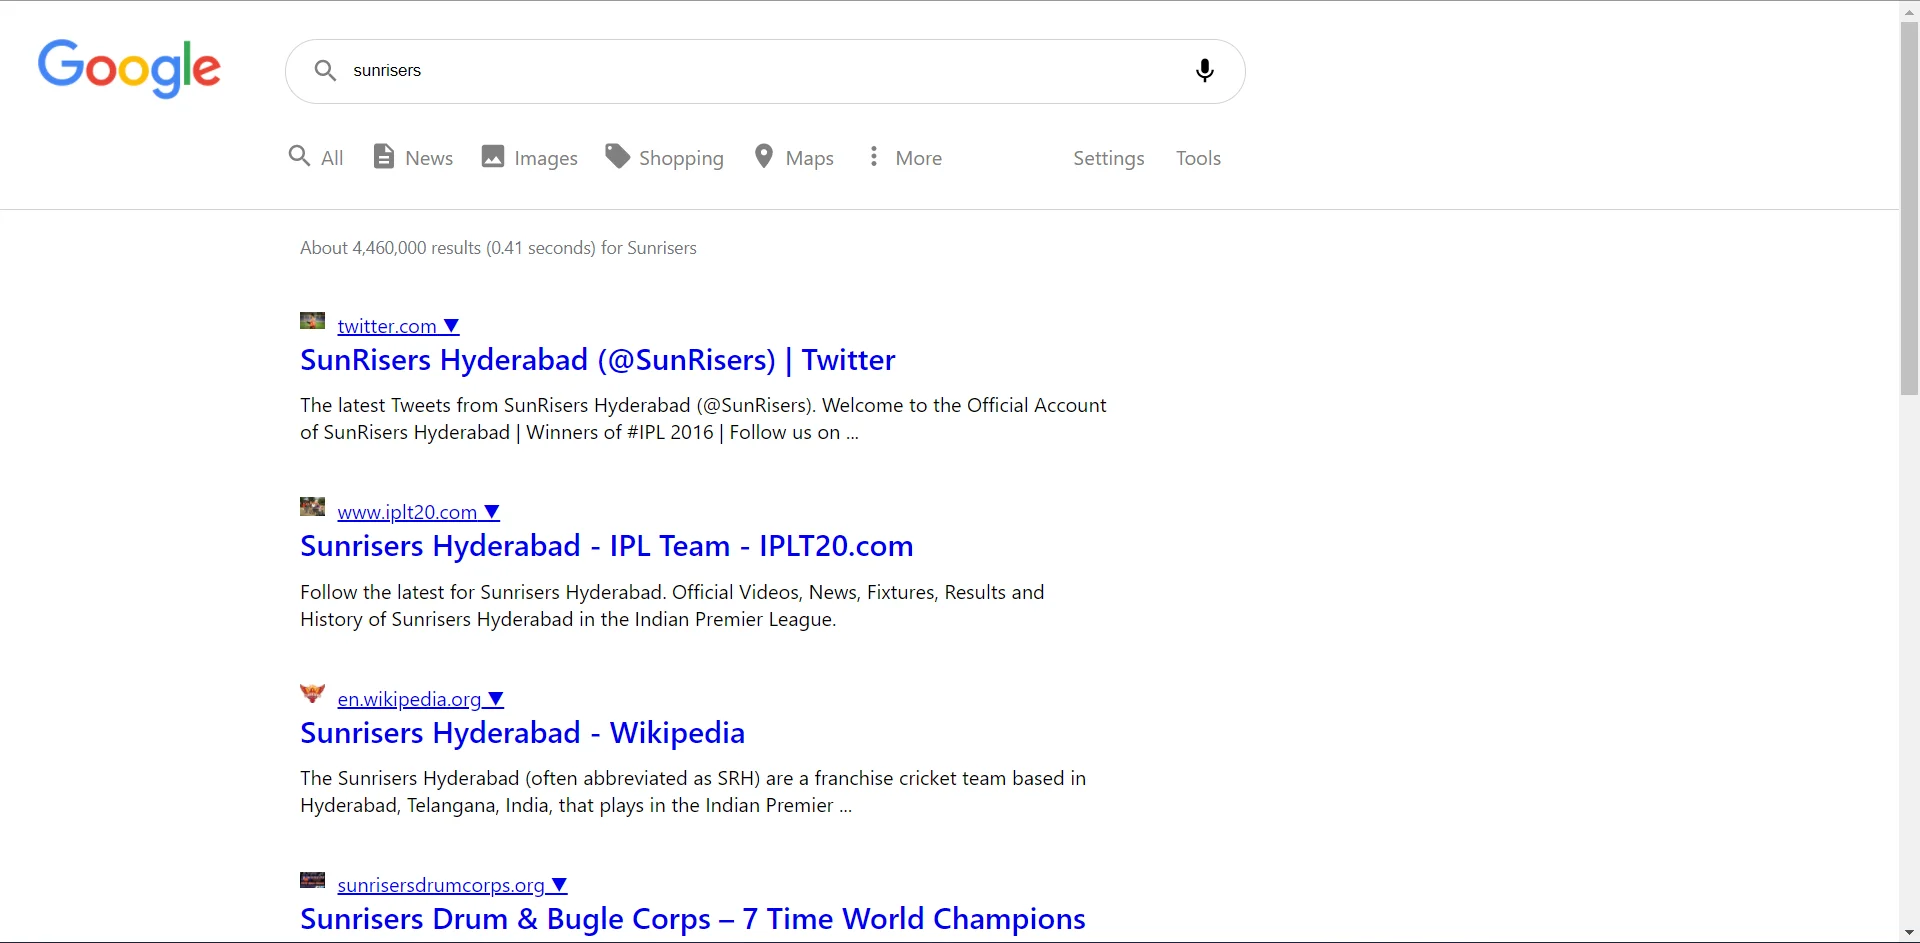The width and height of the screenshot is (1920, 943).
Task: Open Sunrisers Drum & Bugle Corps result
Action: click(693, 919)
